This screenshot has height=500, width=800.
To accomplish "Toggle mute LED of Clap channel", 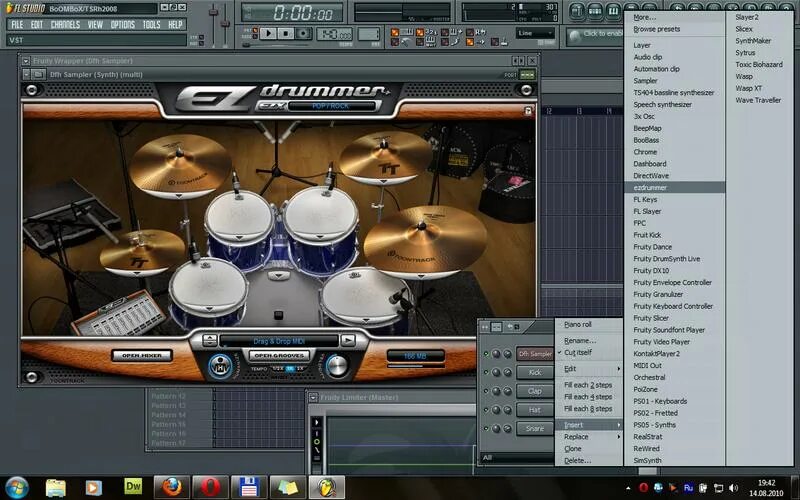I will (486, 391).
